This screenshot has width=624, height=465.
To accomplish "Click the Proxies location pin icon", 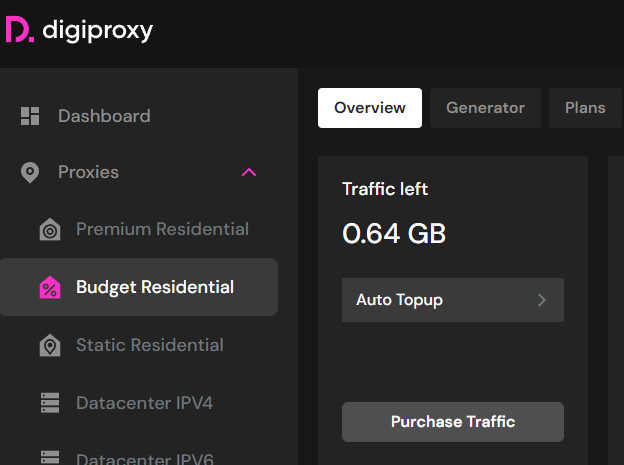I will click(30, 172).
